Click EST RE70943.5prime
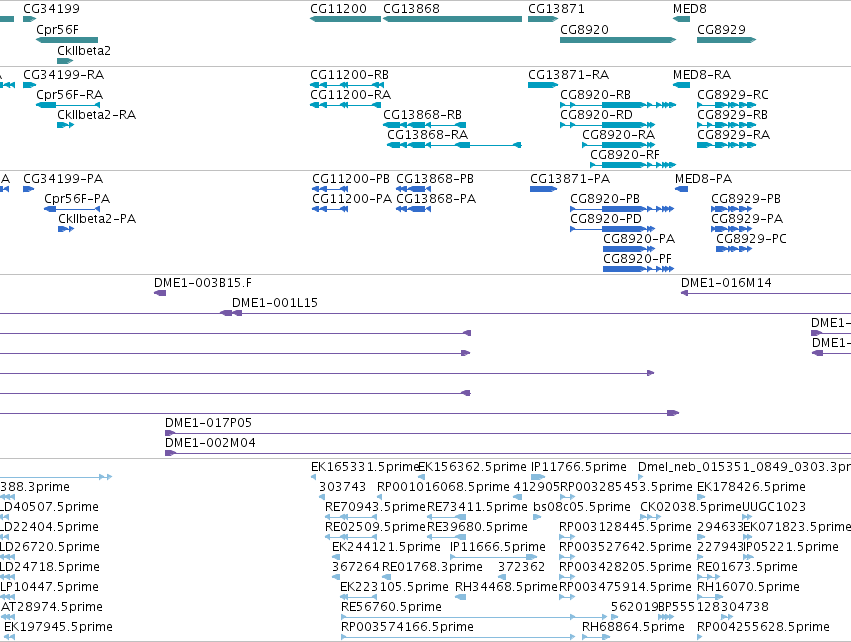851x642 pixels. click(375, 507)
